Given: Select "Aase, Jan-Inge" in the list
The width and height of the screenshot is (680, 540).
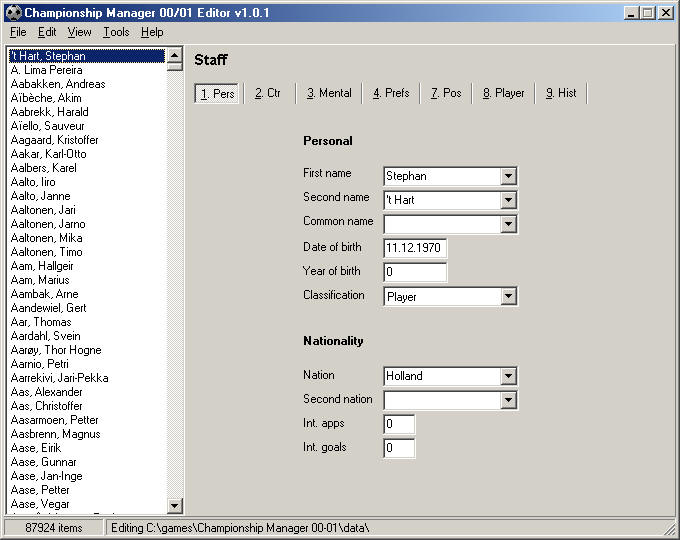Looking at the screenshot, I should 87,476.
